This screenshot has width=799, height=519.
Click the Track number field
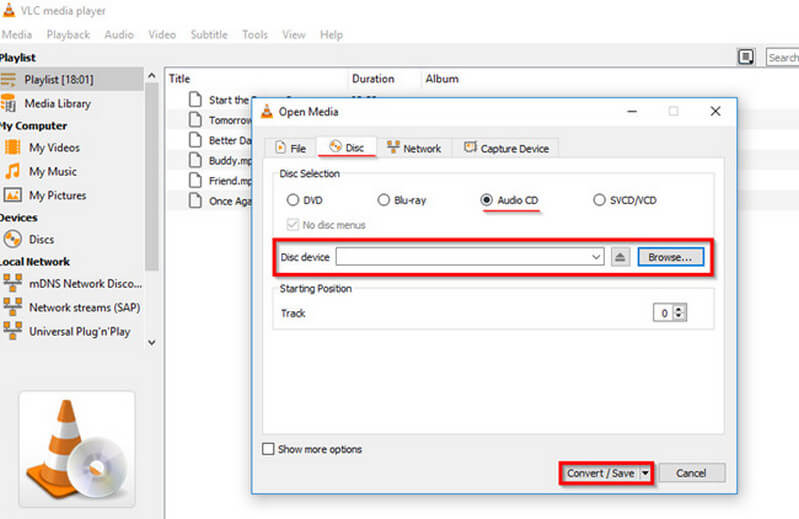point(663,313)
